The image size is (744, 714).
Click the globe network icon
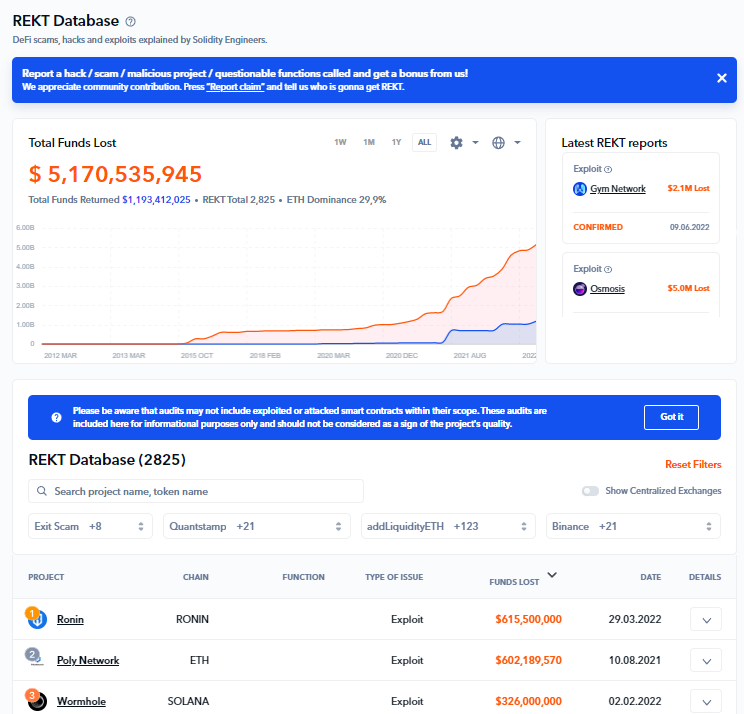pos(498,142)
